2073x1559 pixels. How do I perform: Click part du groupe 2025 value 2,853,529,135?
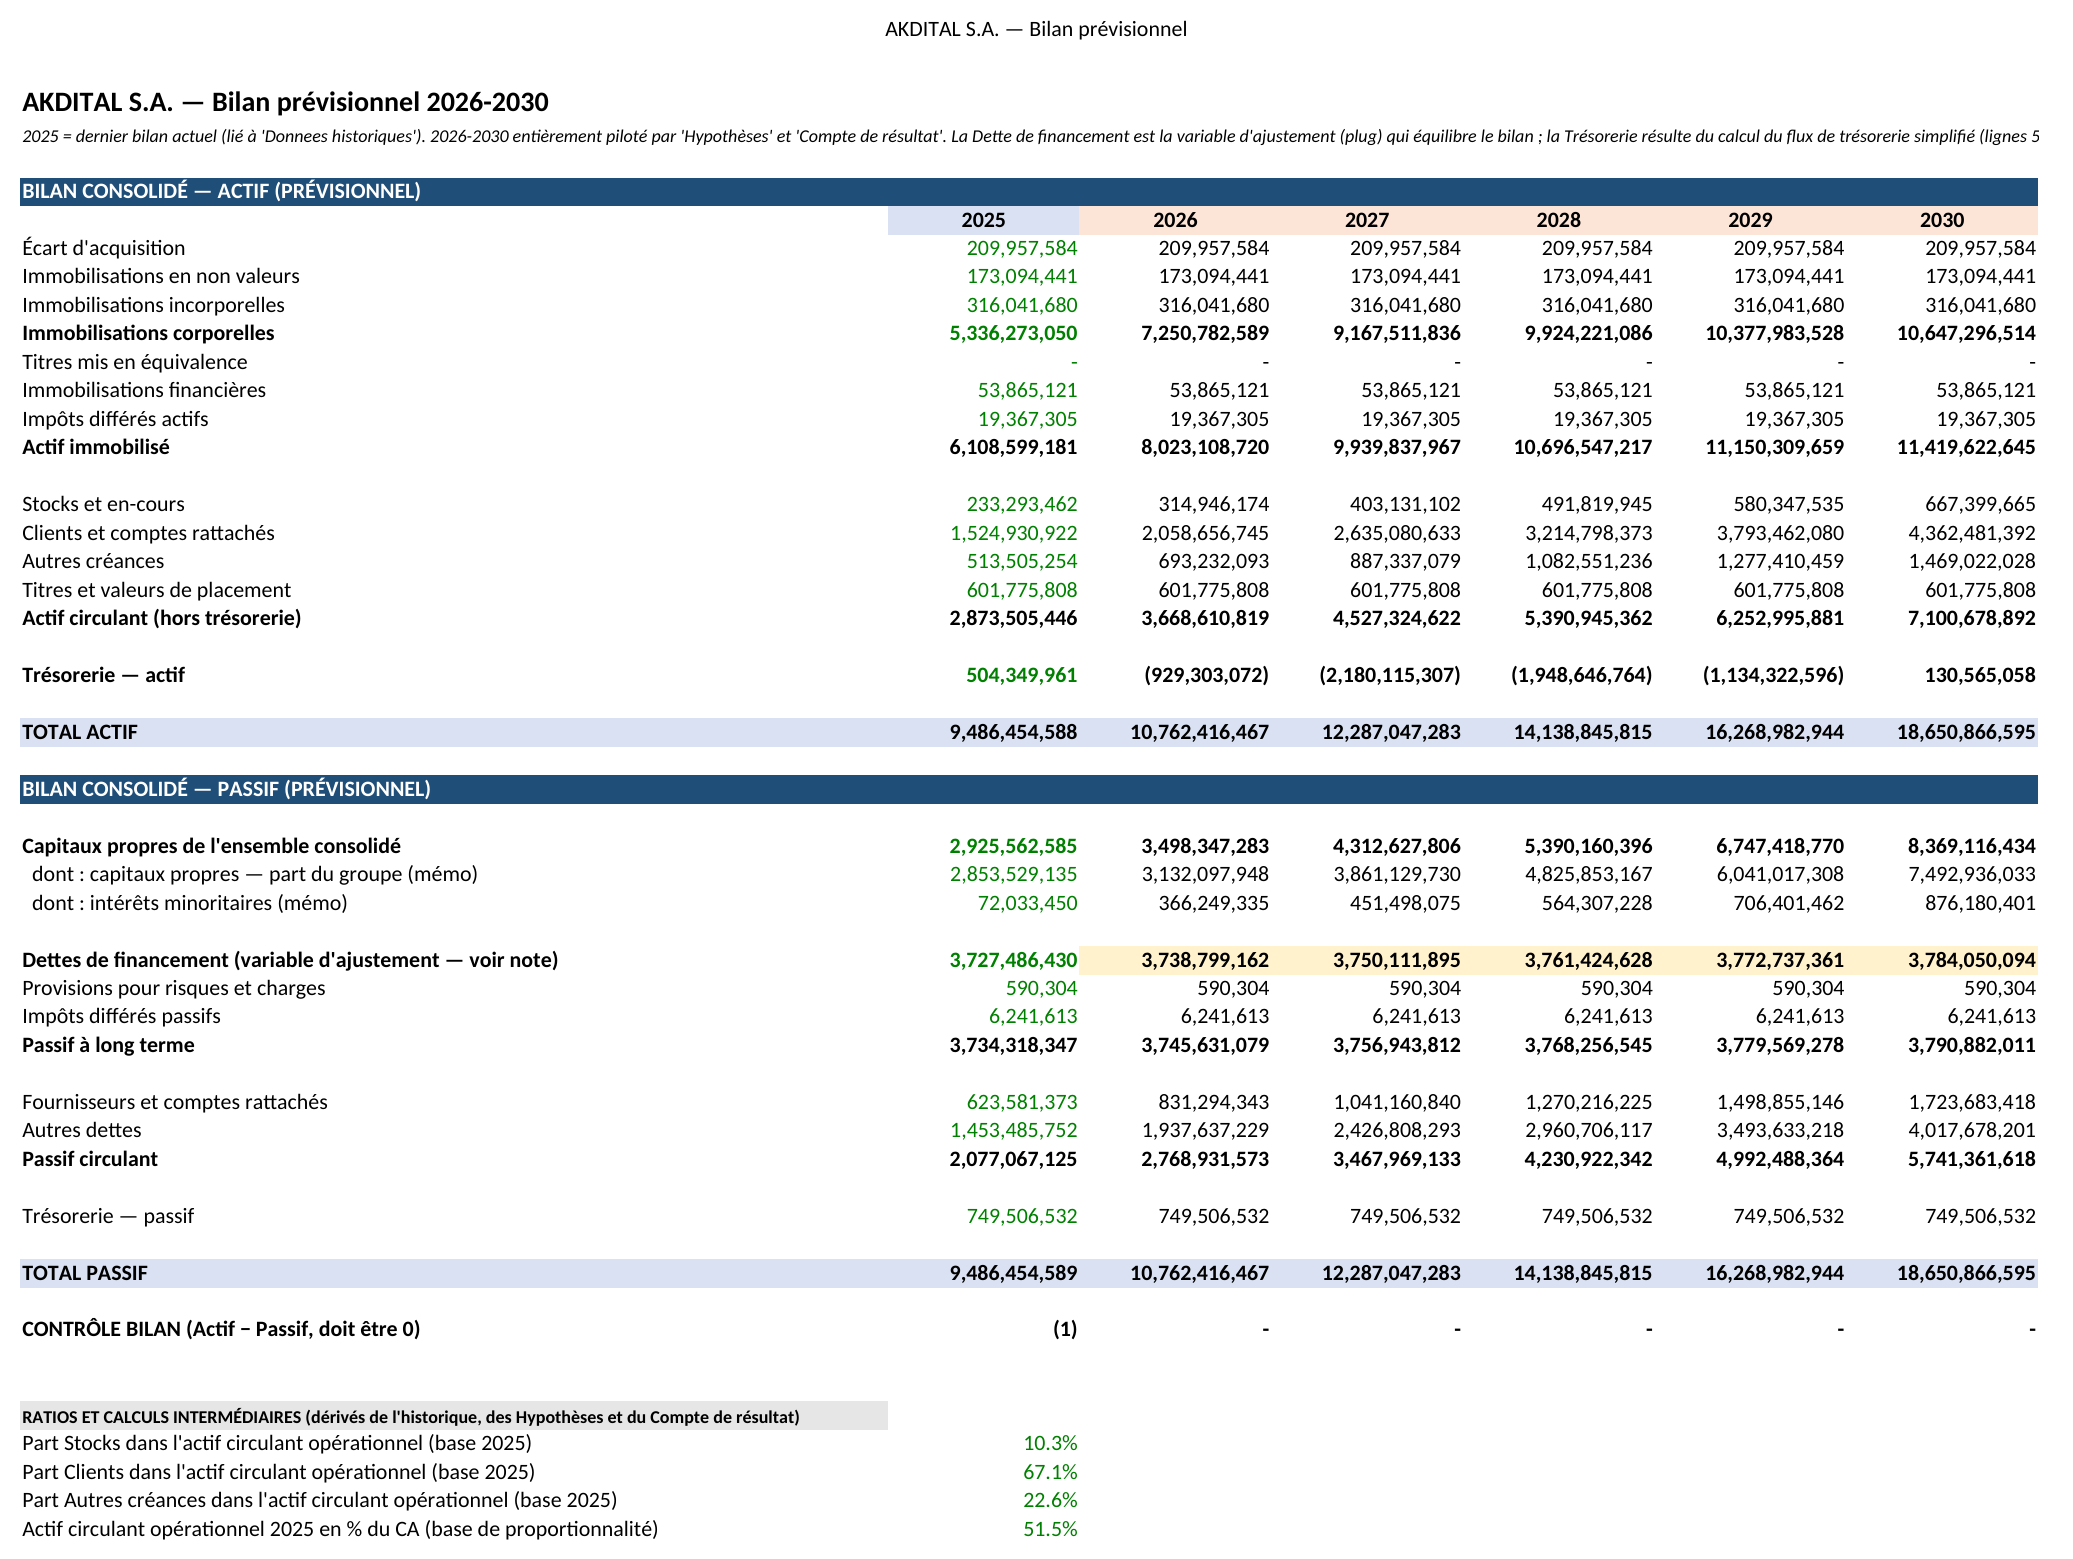pos(1013,874)
